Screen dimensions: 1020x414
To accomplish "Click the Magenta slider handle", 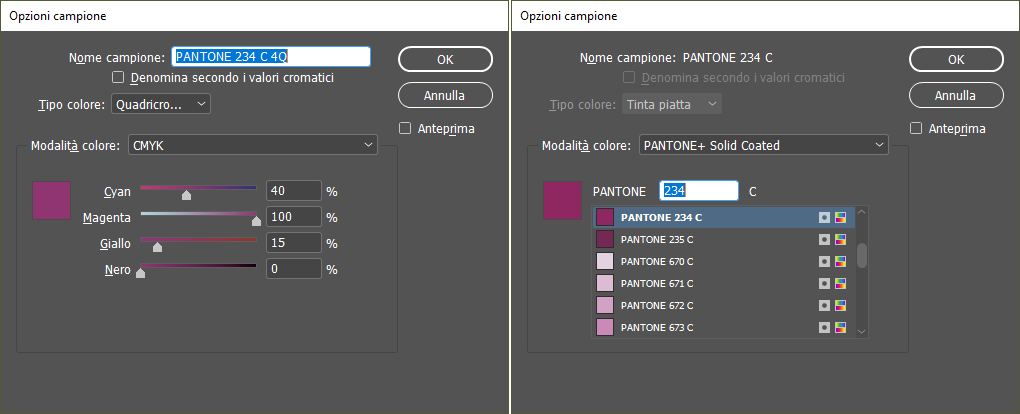I will 256,221.
